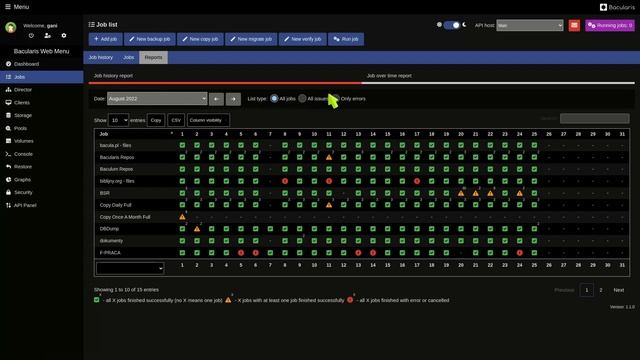Open Clients in the sidebar
This screenshot has height=360, width=640.
click(42, 102)
